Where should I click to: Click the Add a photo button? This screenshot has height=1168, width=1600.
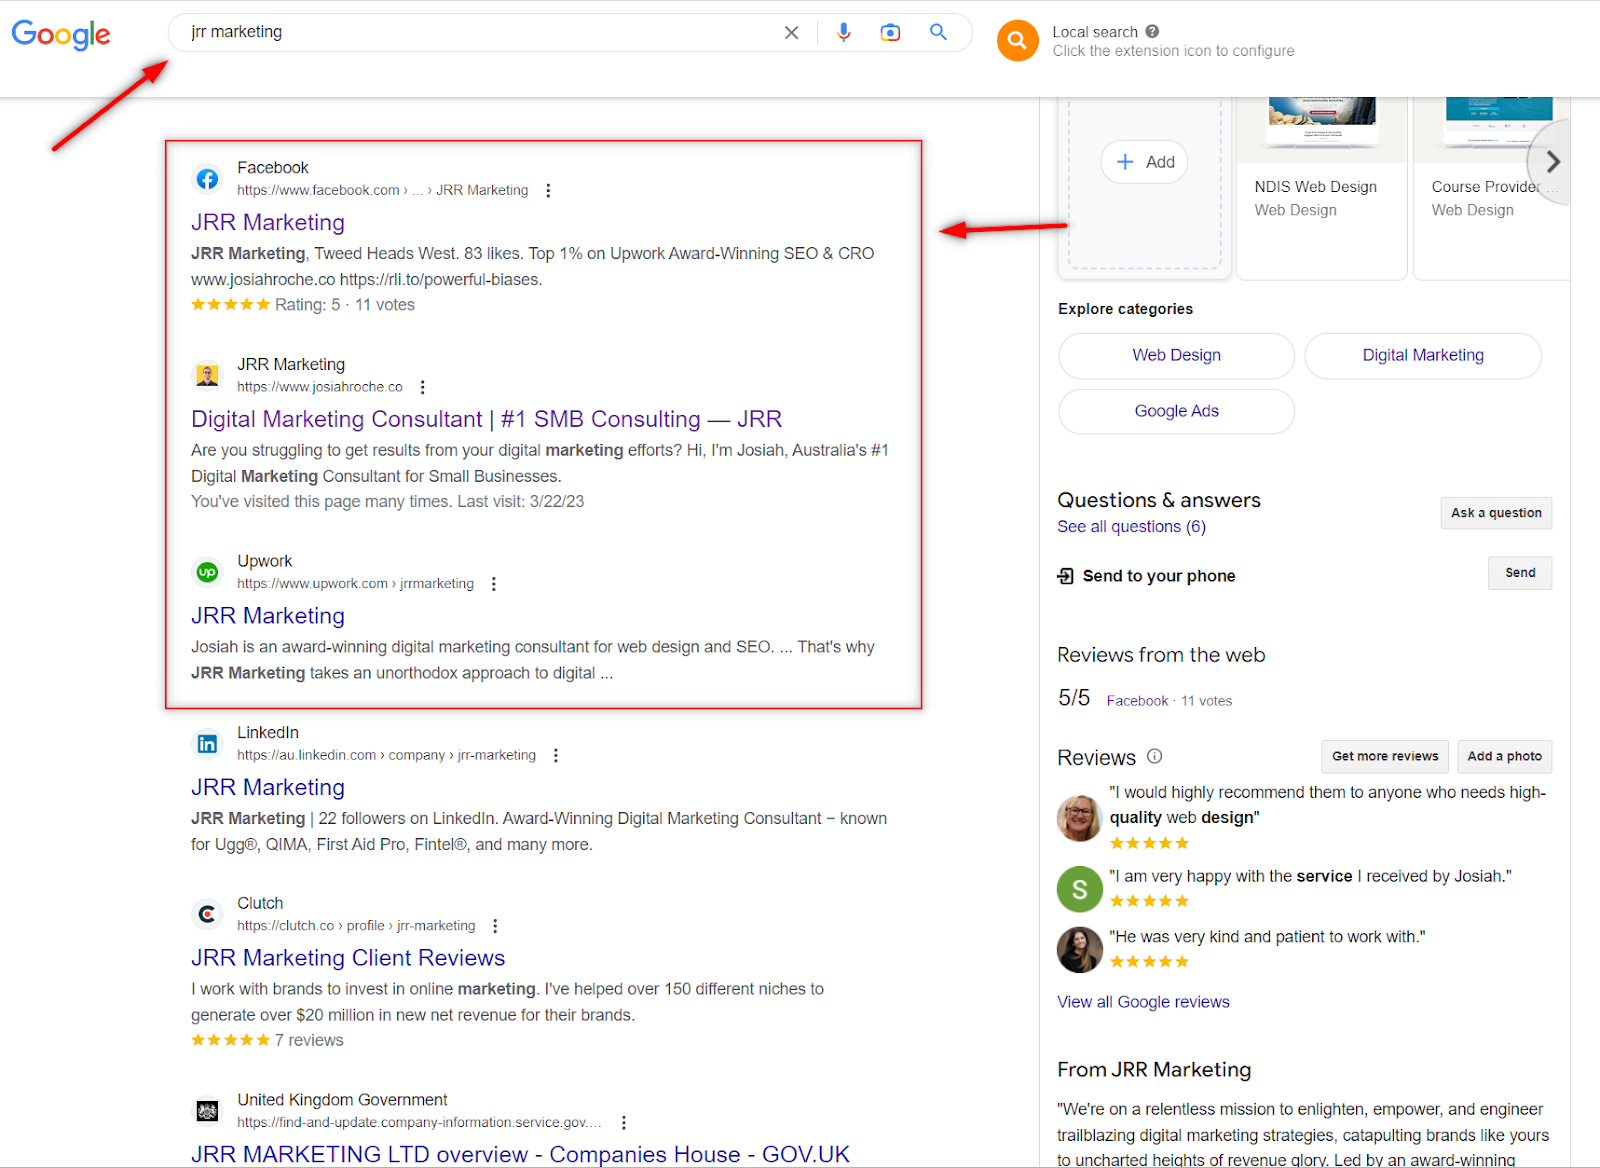(1504, 756)
